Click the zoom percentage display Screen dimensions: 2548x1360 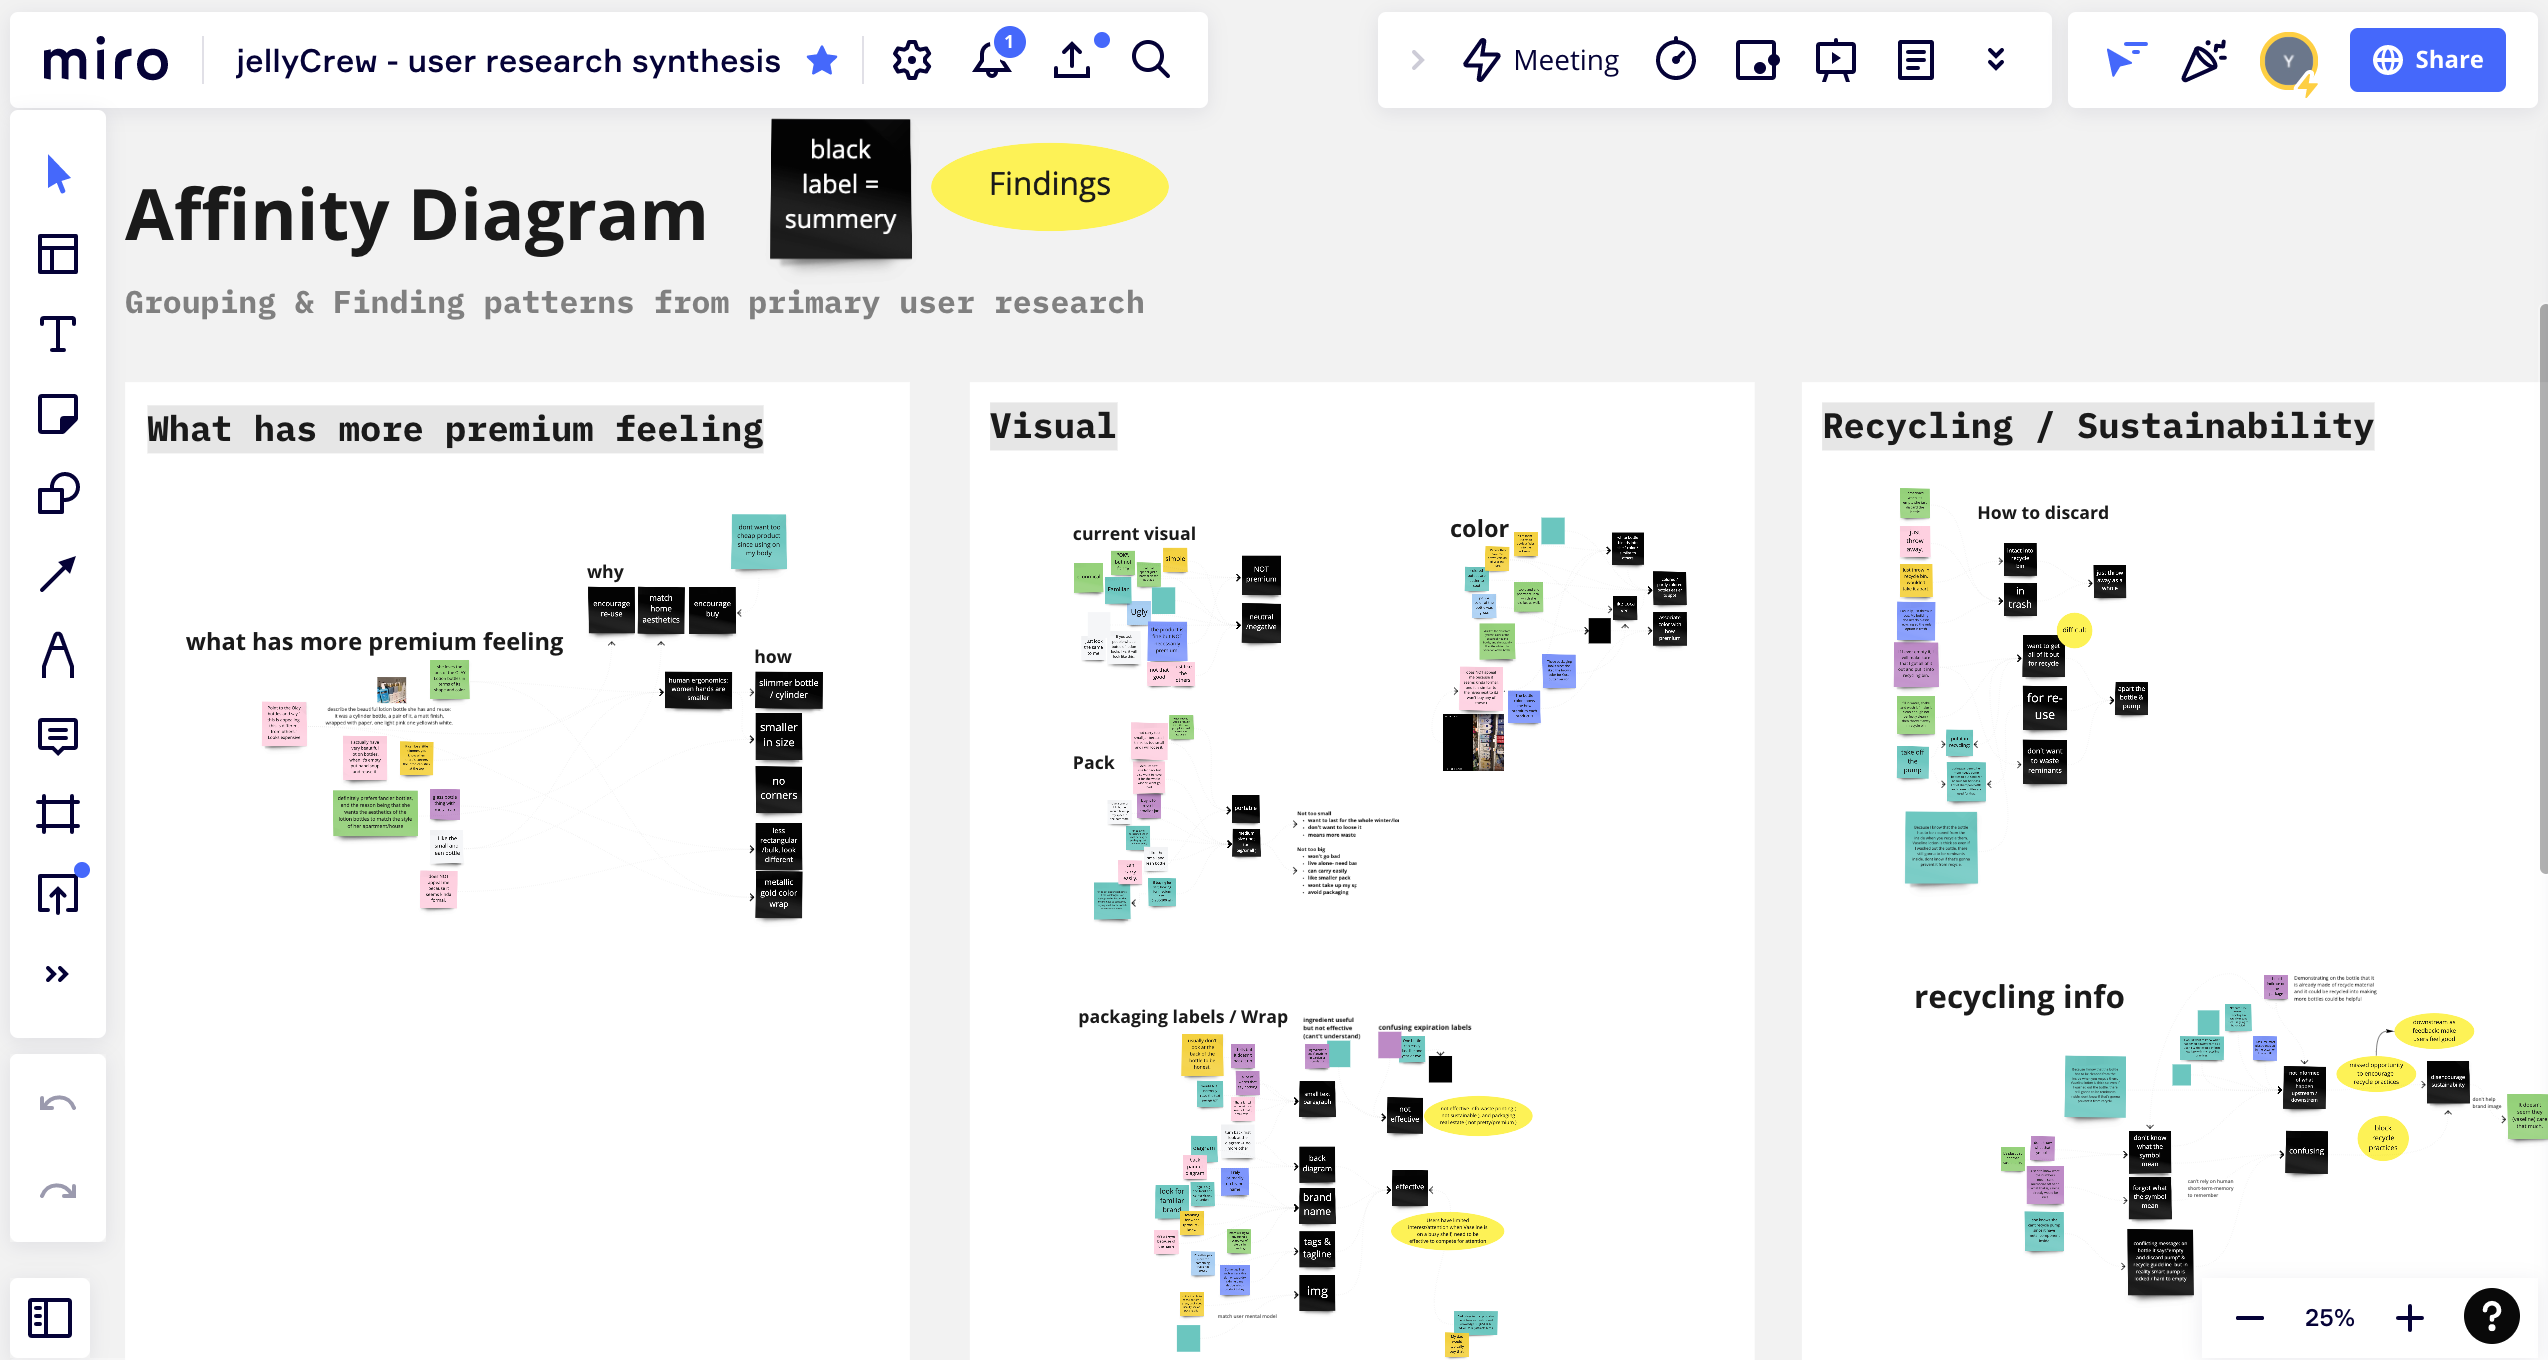2331,1316
